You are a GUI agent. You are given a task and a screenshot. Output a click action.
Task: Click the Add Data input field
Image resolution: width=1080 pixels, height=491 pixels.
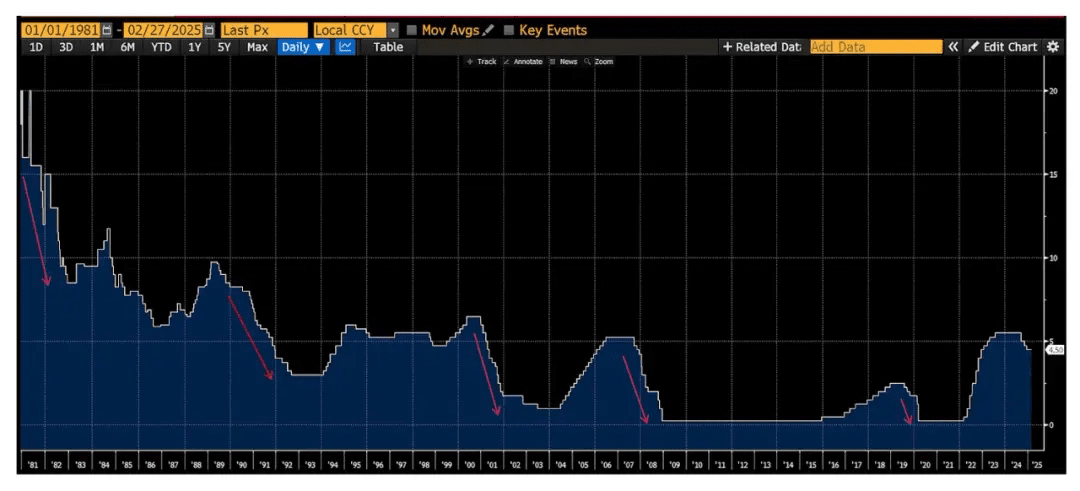pyautogui.click(x=875, y=47)
